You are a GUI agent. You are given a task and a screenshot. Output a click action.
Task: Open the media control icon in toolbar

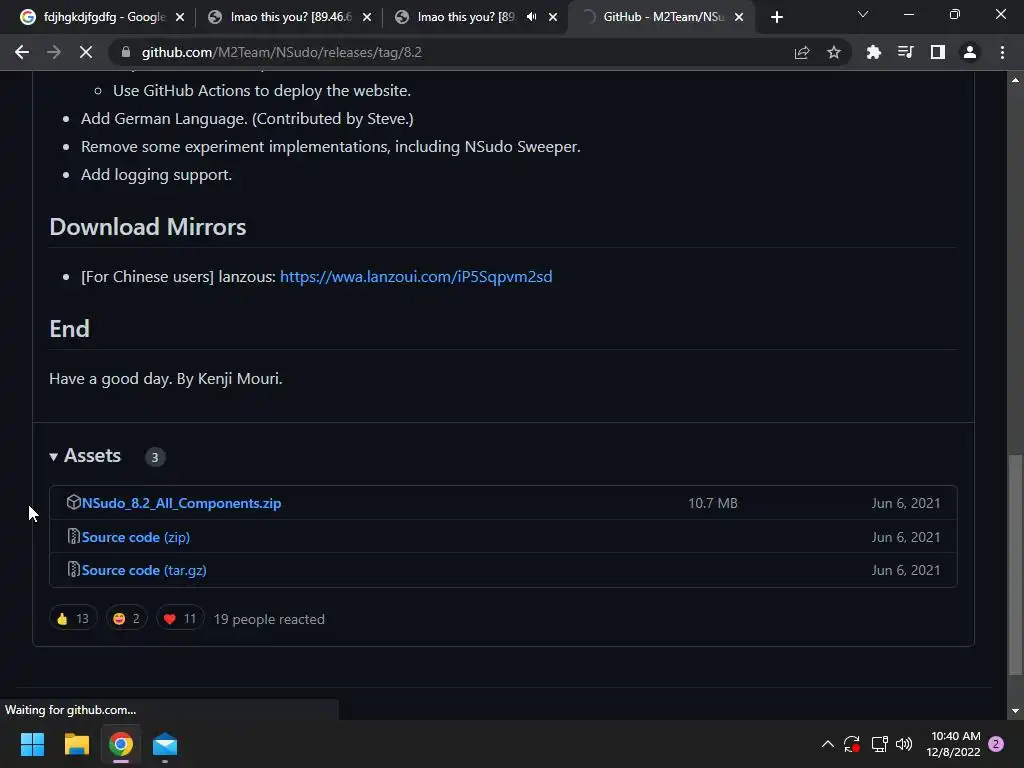pos(905,52)
